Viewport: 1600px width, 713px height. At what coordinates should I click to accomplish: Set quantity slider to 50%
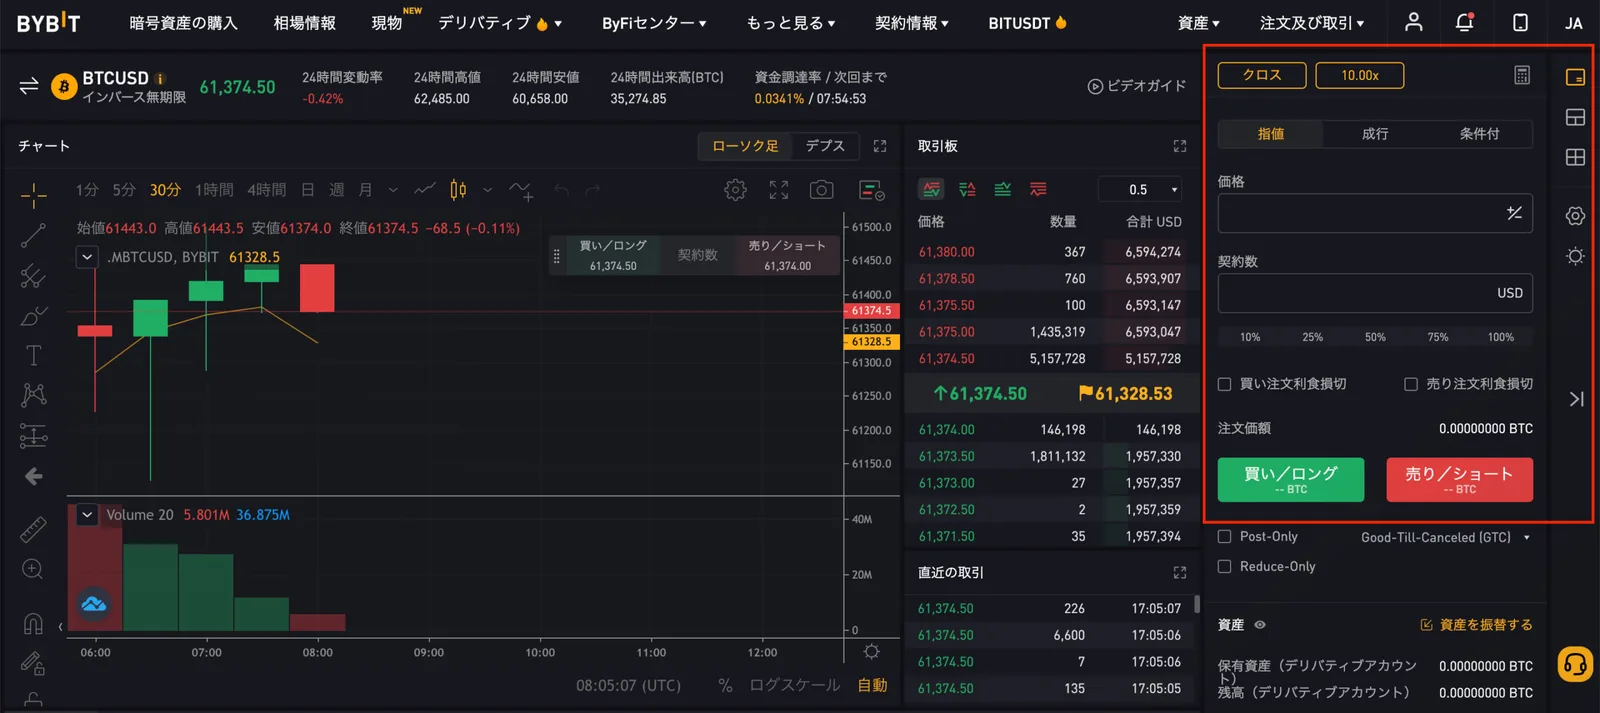click(1376, 337)
